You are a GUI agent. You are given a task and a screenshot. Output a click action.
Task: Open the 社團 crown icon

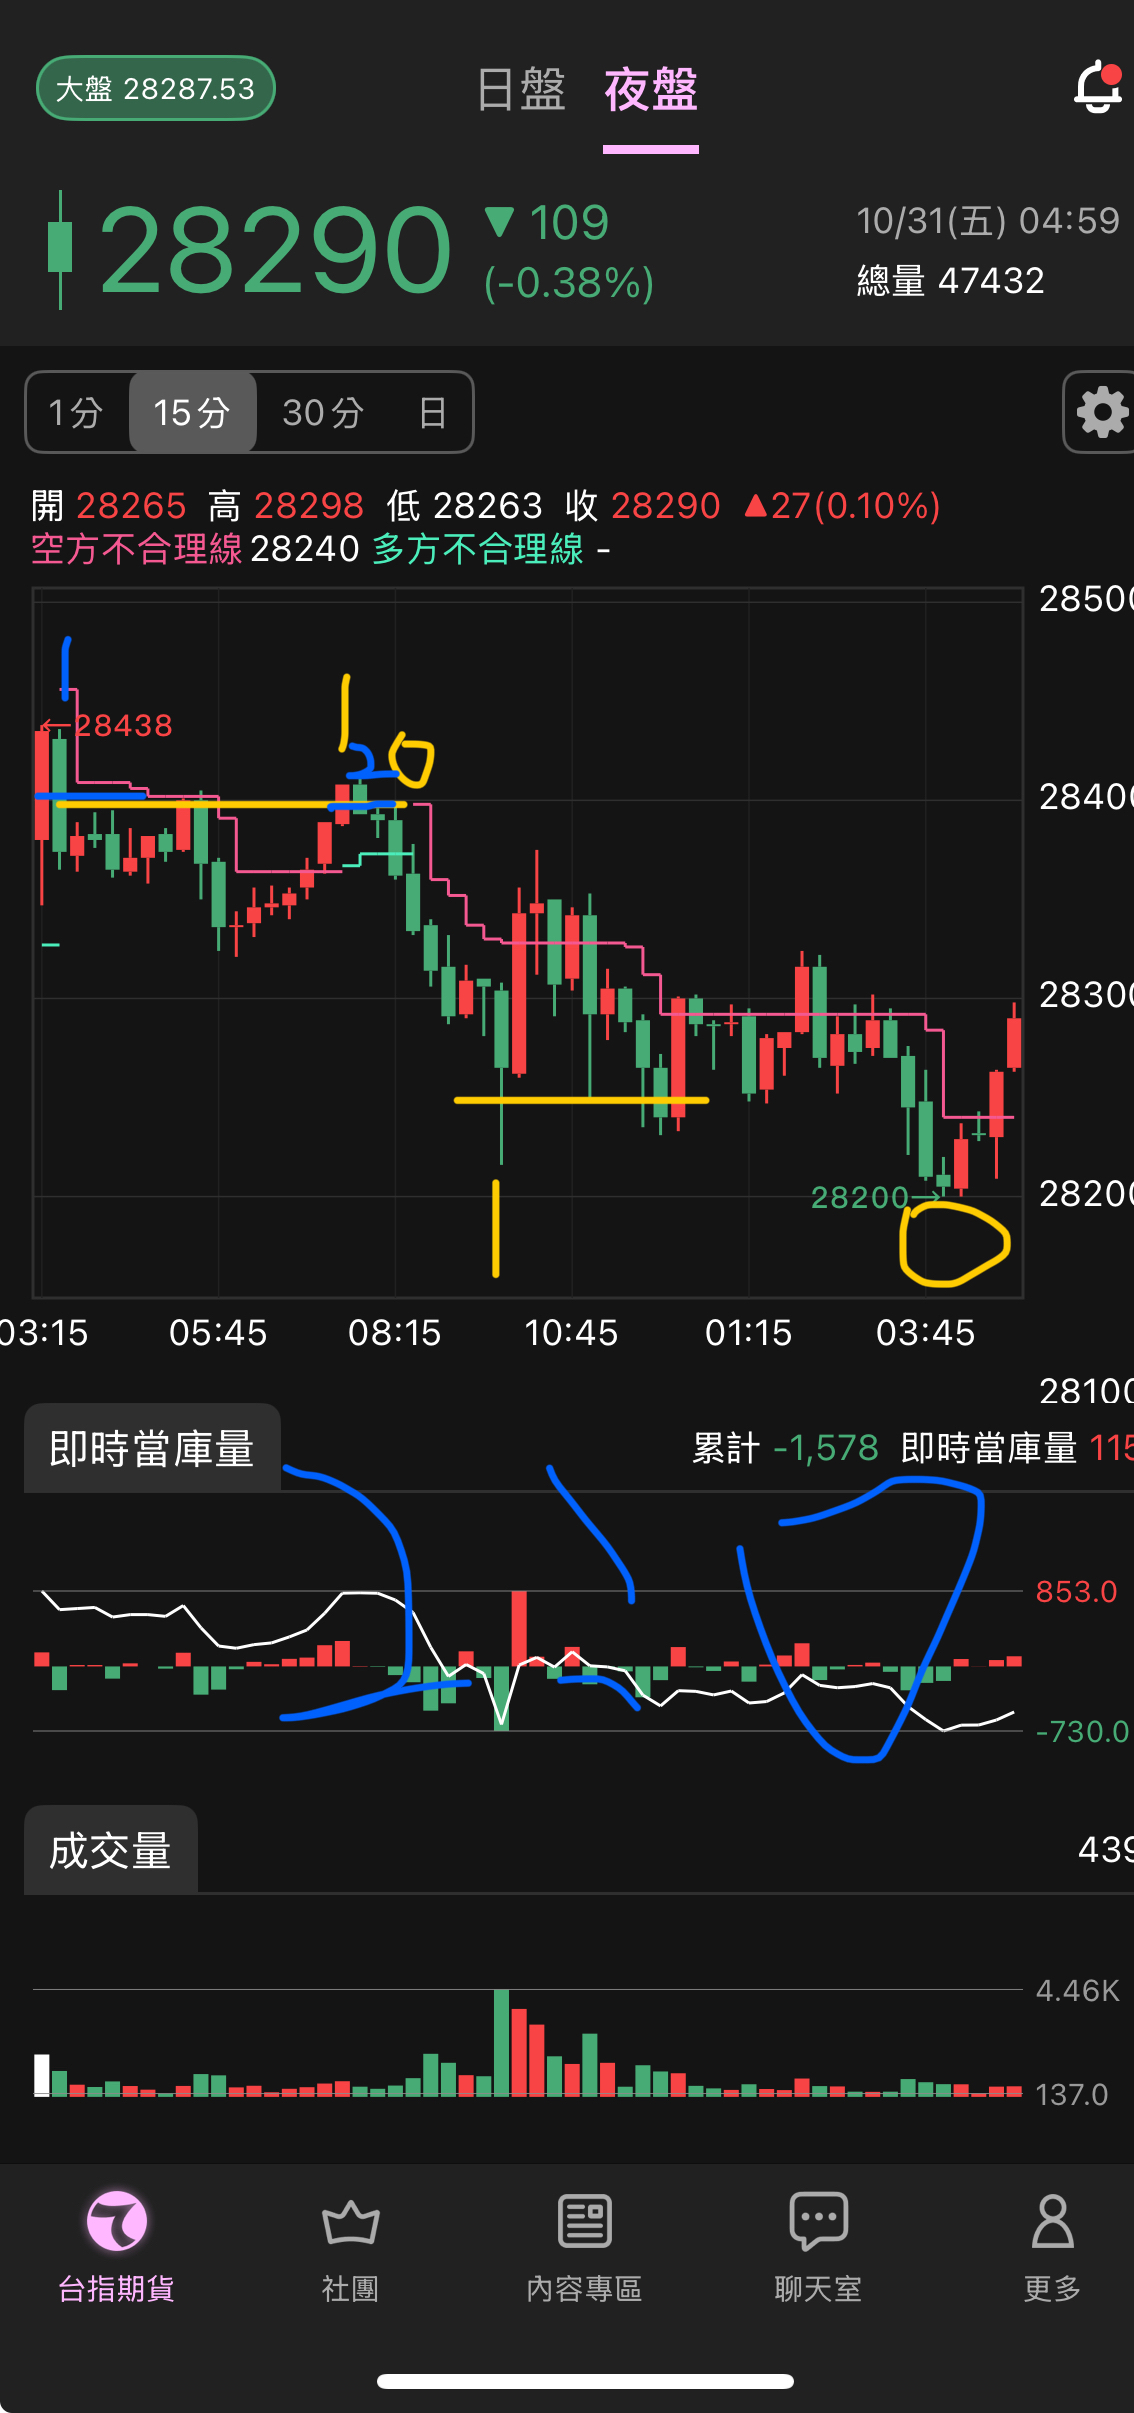click(x=350, y=2222)
